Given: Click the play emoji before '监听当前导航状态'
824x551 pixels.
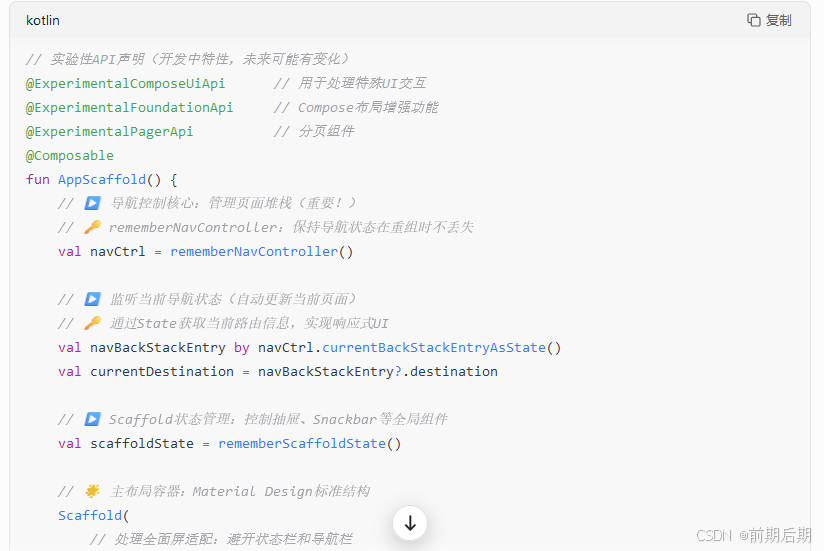Looking at the screenshot, I should pos(92,299).
